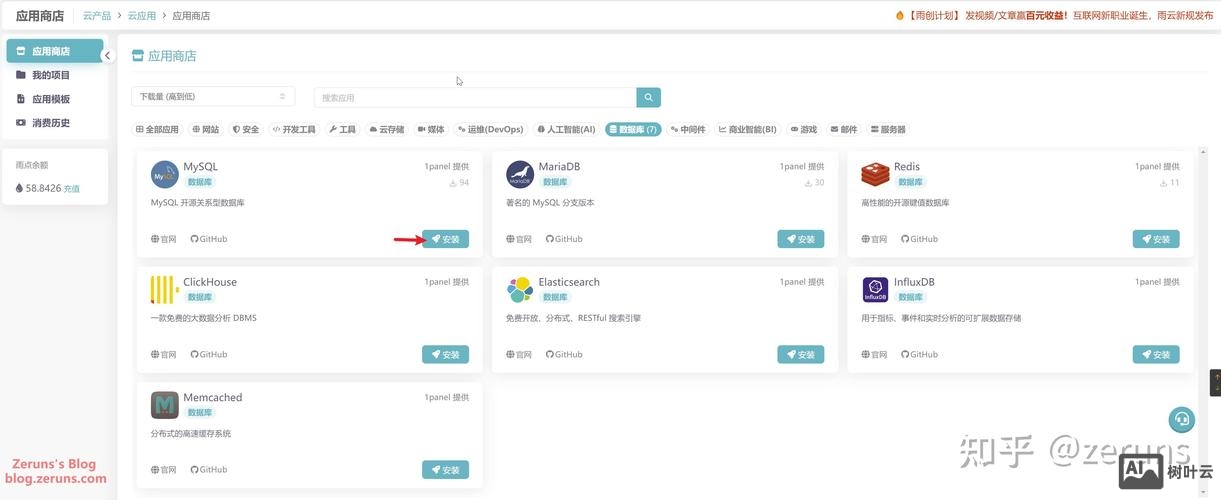
Task: Focus the 搜索应用 search field
Action: (475, 97)
